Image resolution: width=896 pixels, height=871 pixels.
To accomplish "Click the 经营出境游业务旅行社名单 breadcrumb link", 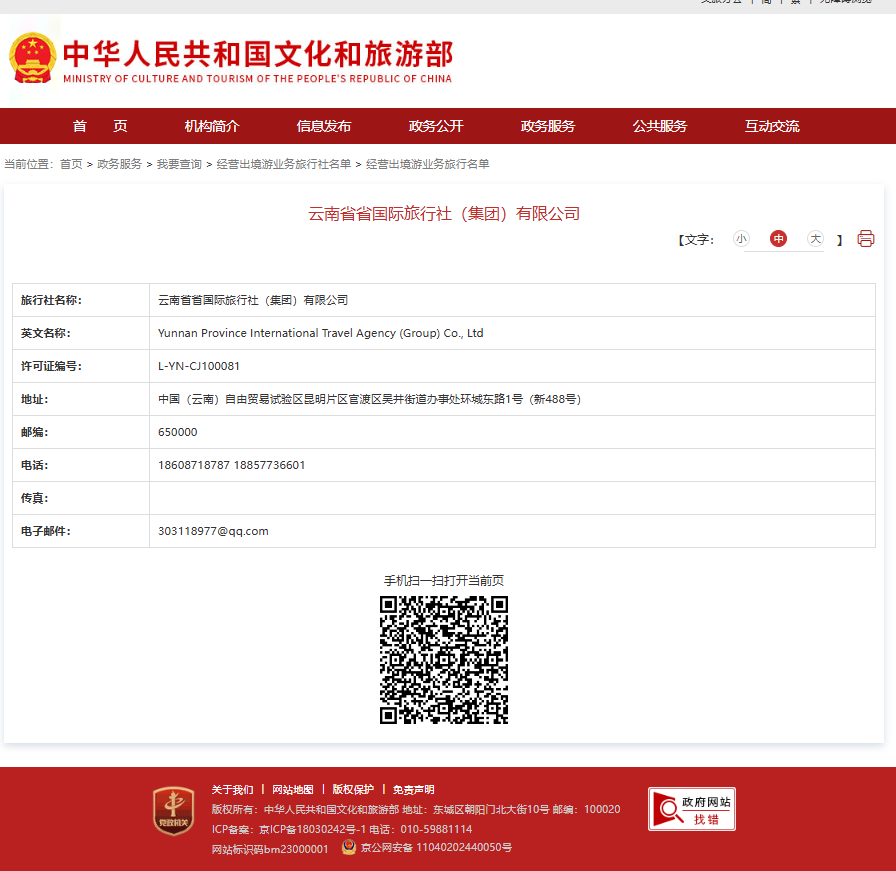I will pos(283,165).
